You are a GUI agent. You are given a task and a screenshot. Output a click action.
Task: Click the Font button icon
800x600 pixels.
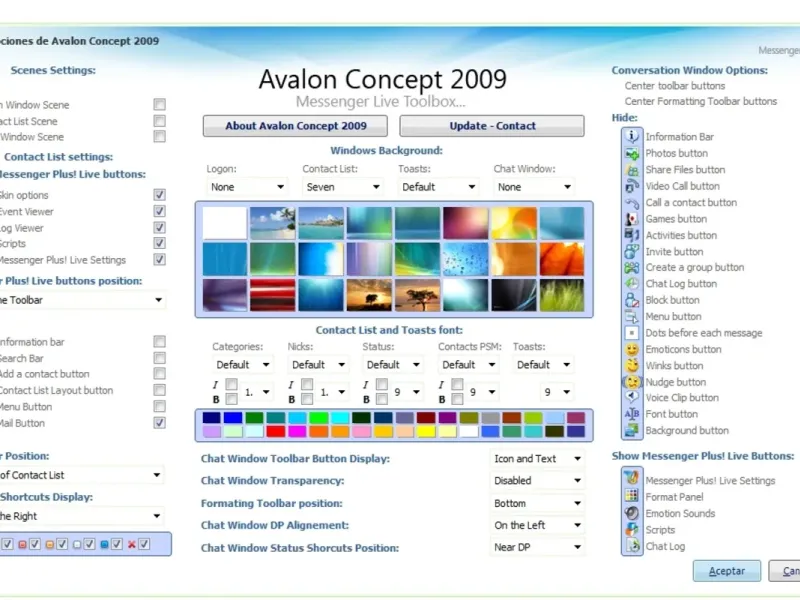click(632, 414)
